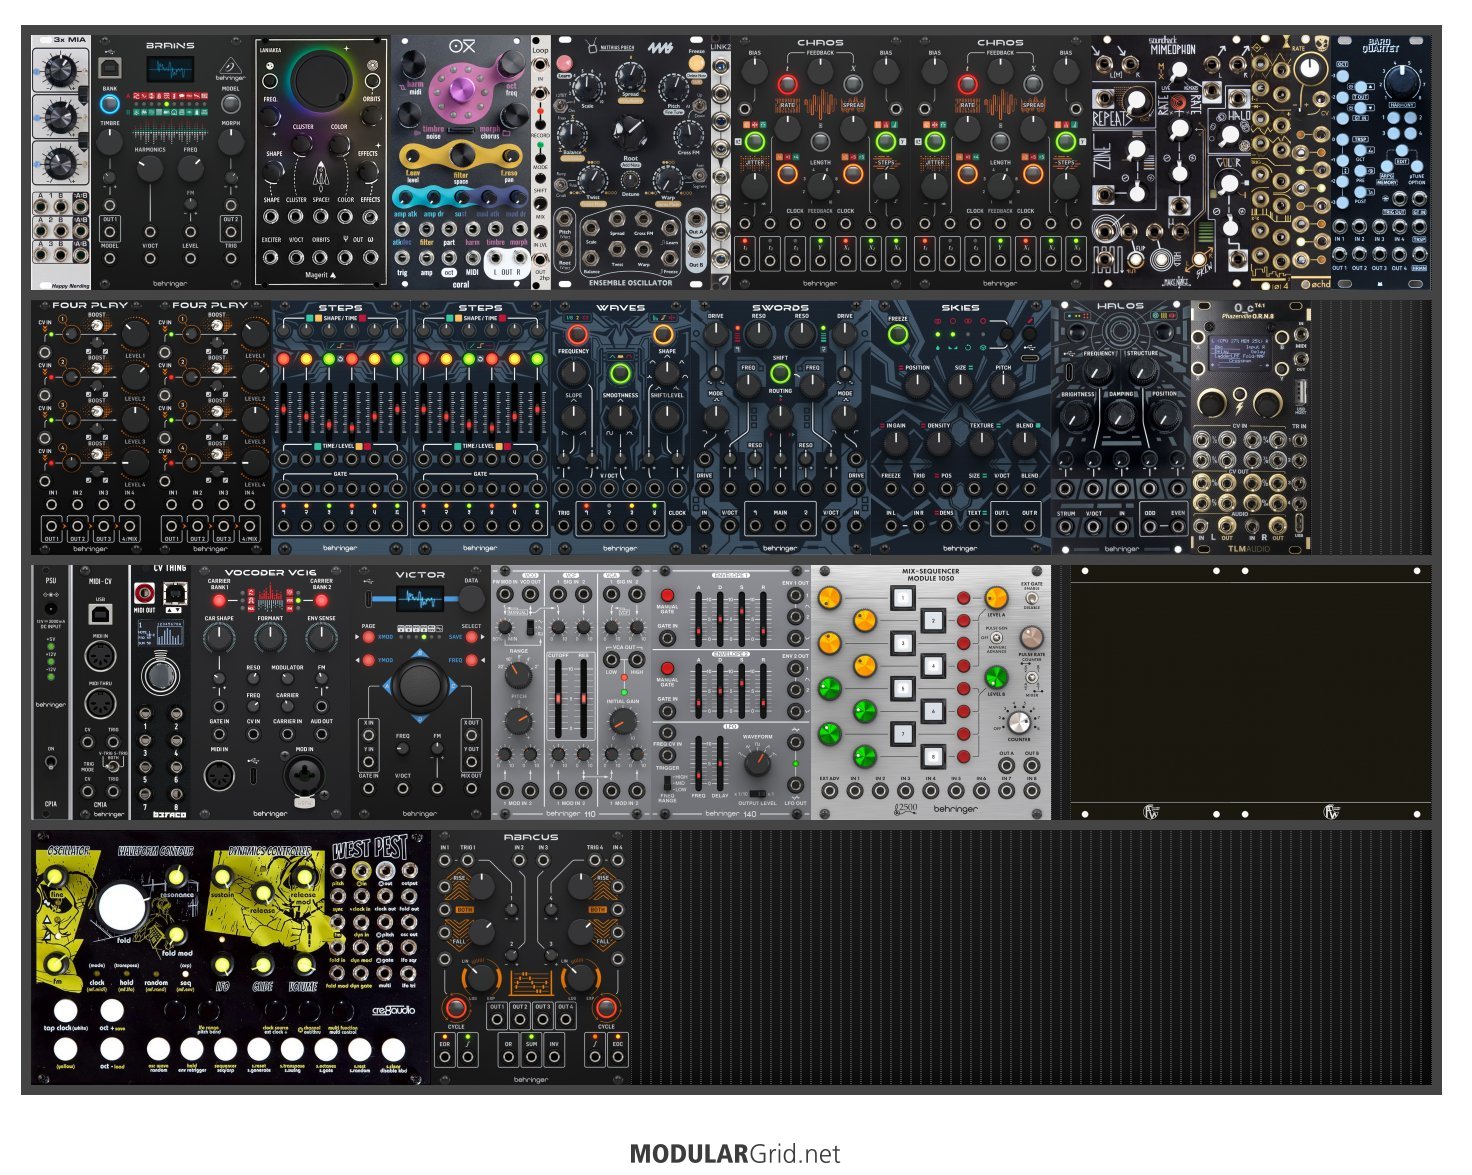
Task: Click the purple center knob on Coral
Action: 462,88
